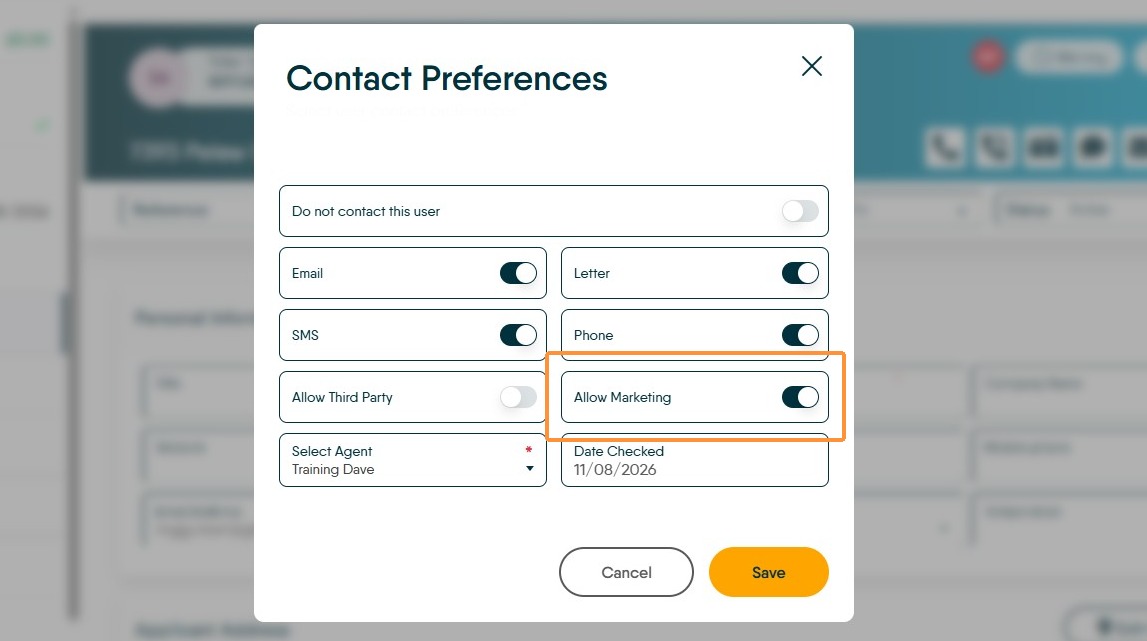1147x641 pixels.
Task: Click the red circular badge in header
Action: 988,56
